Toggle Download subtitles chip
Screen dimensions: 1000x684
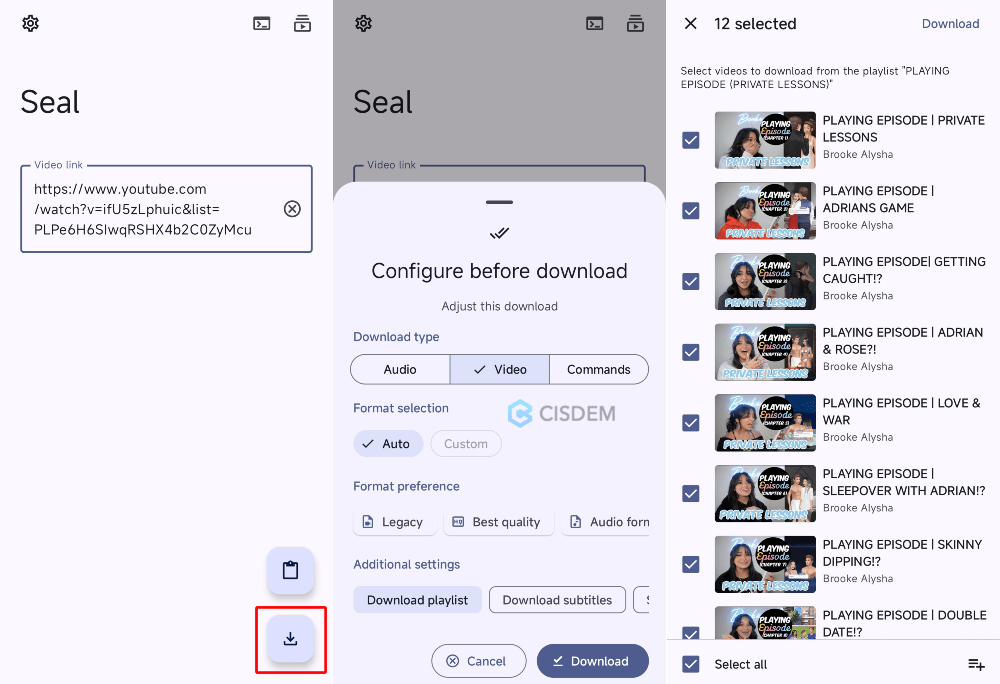pos(557,600)
